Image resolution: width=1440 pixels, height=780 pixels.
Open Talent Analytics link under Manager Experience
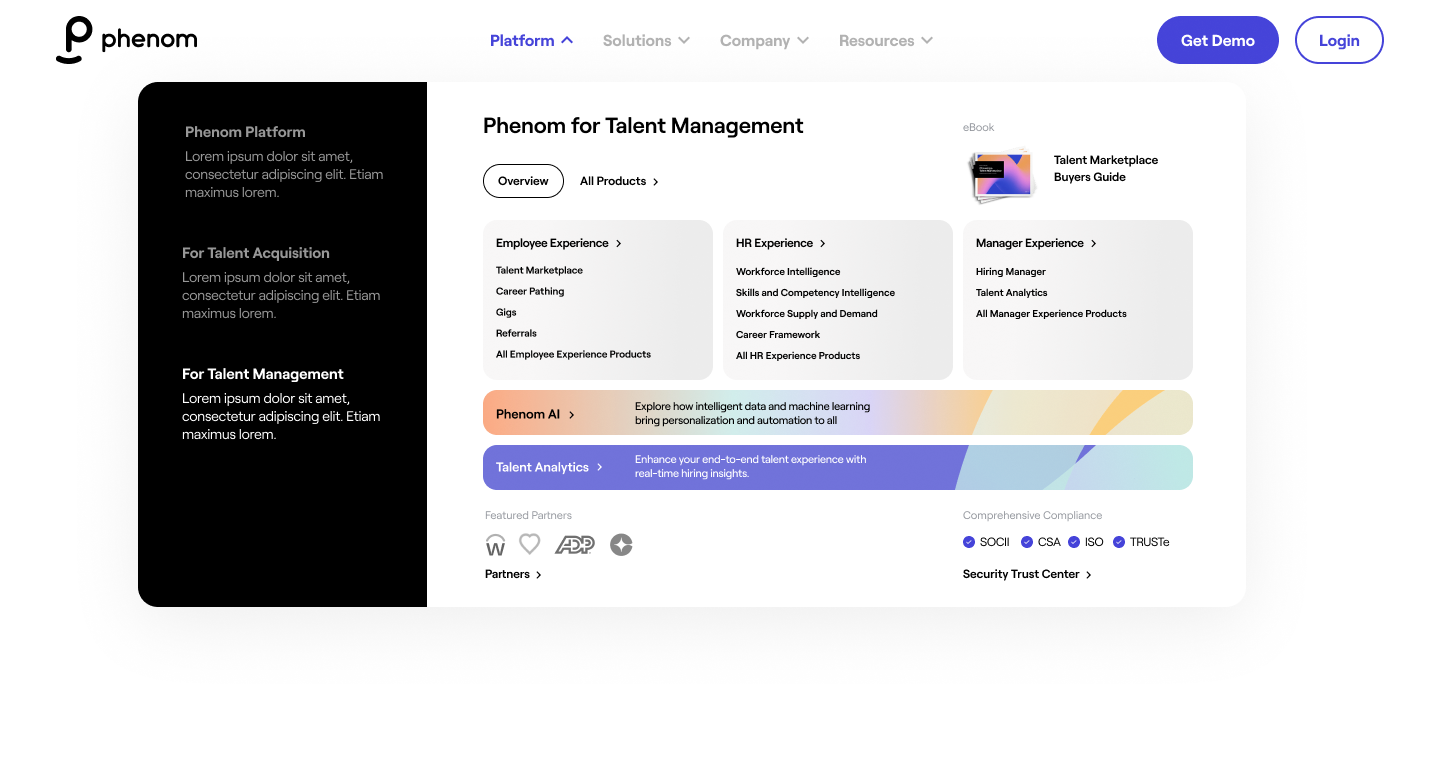[1011, 292]
